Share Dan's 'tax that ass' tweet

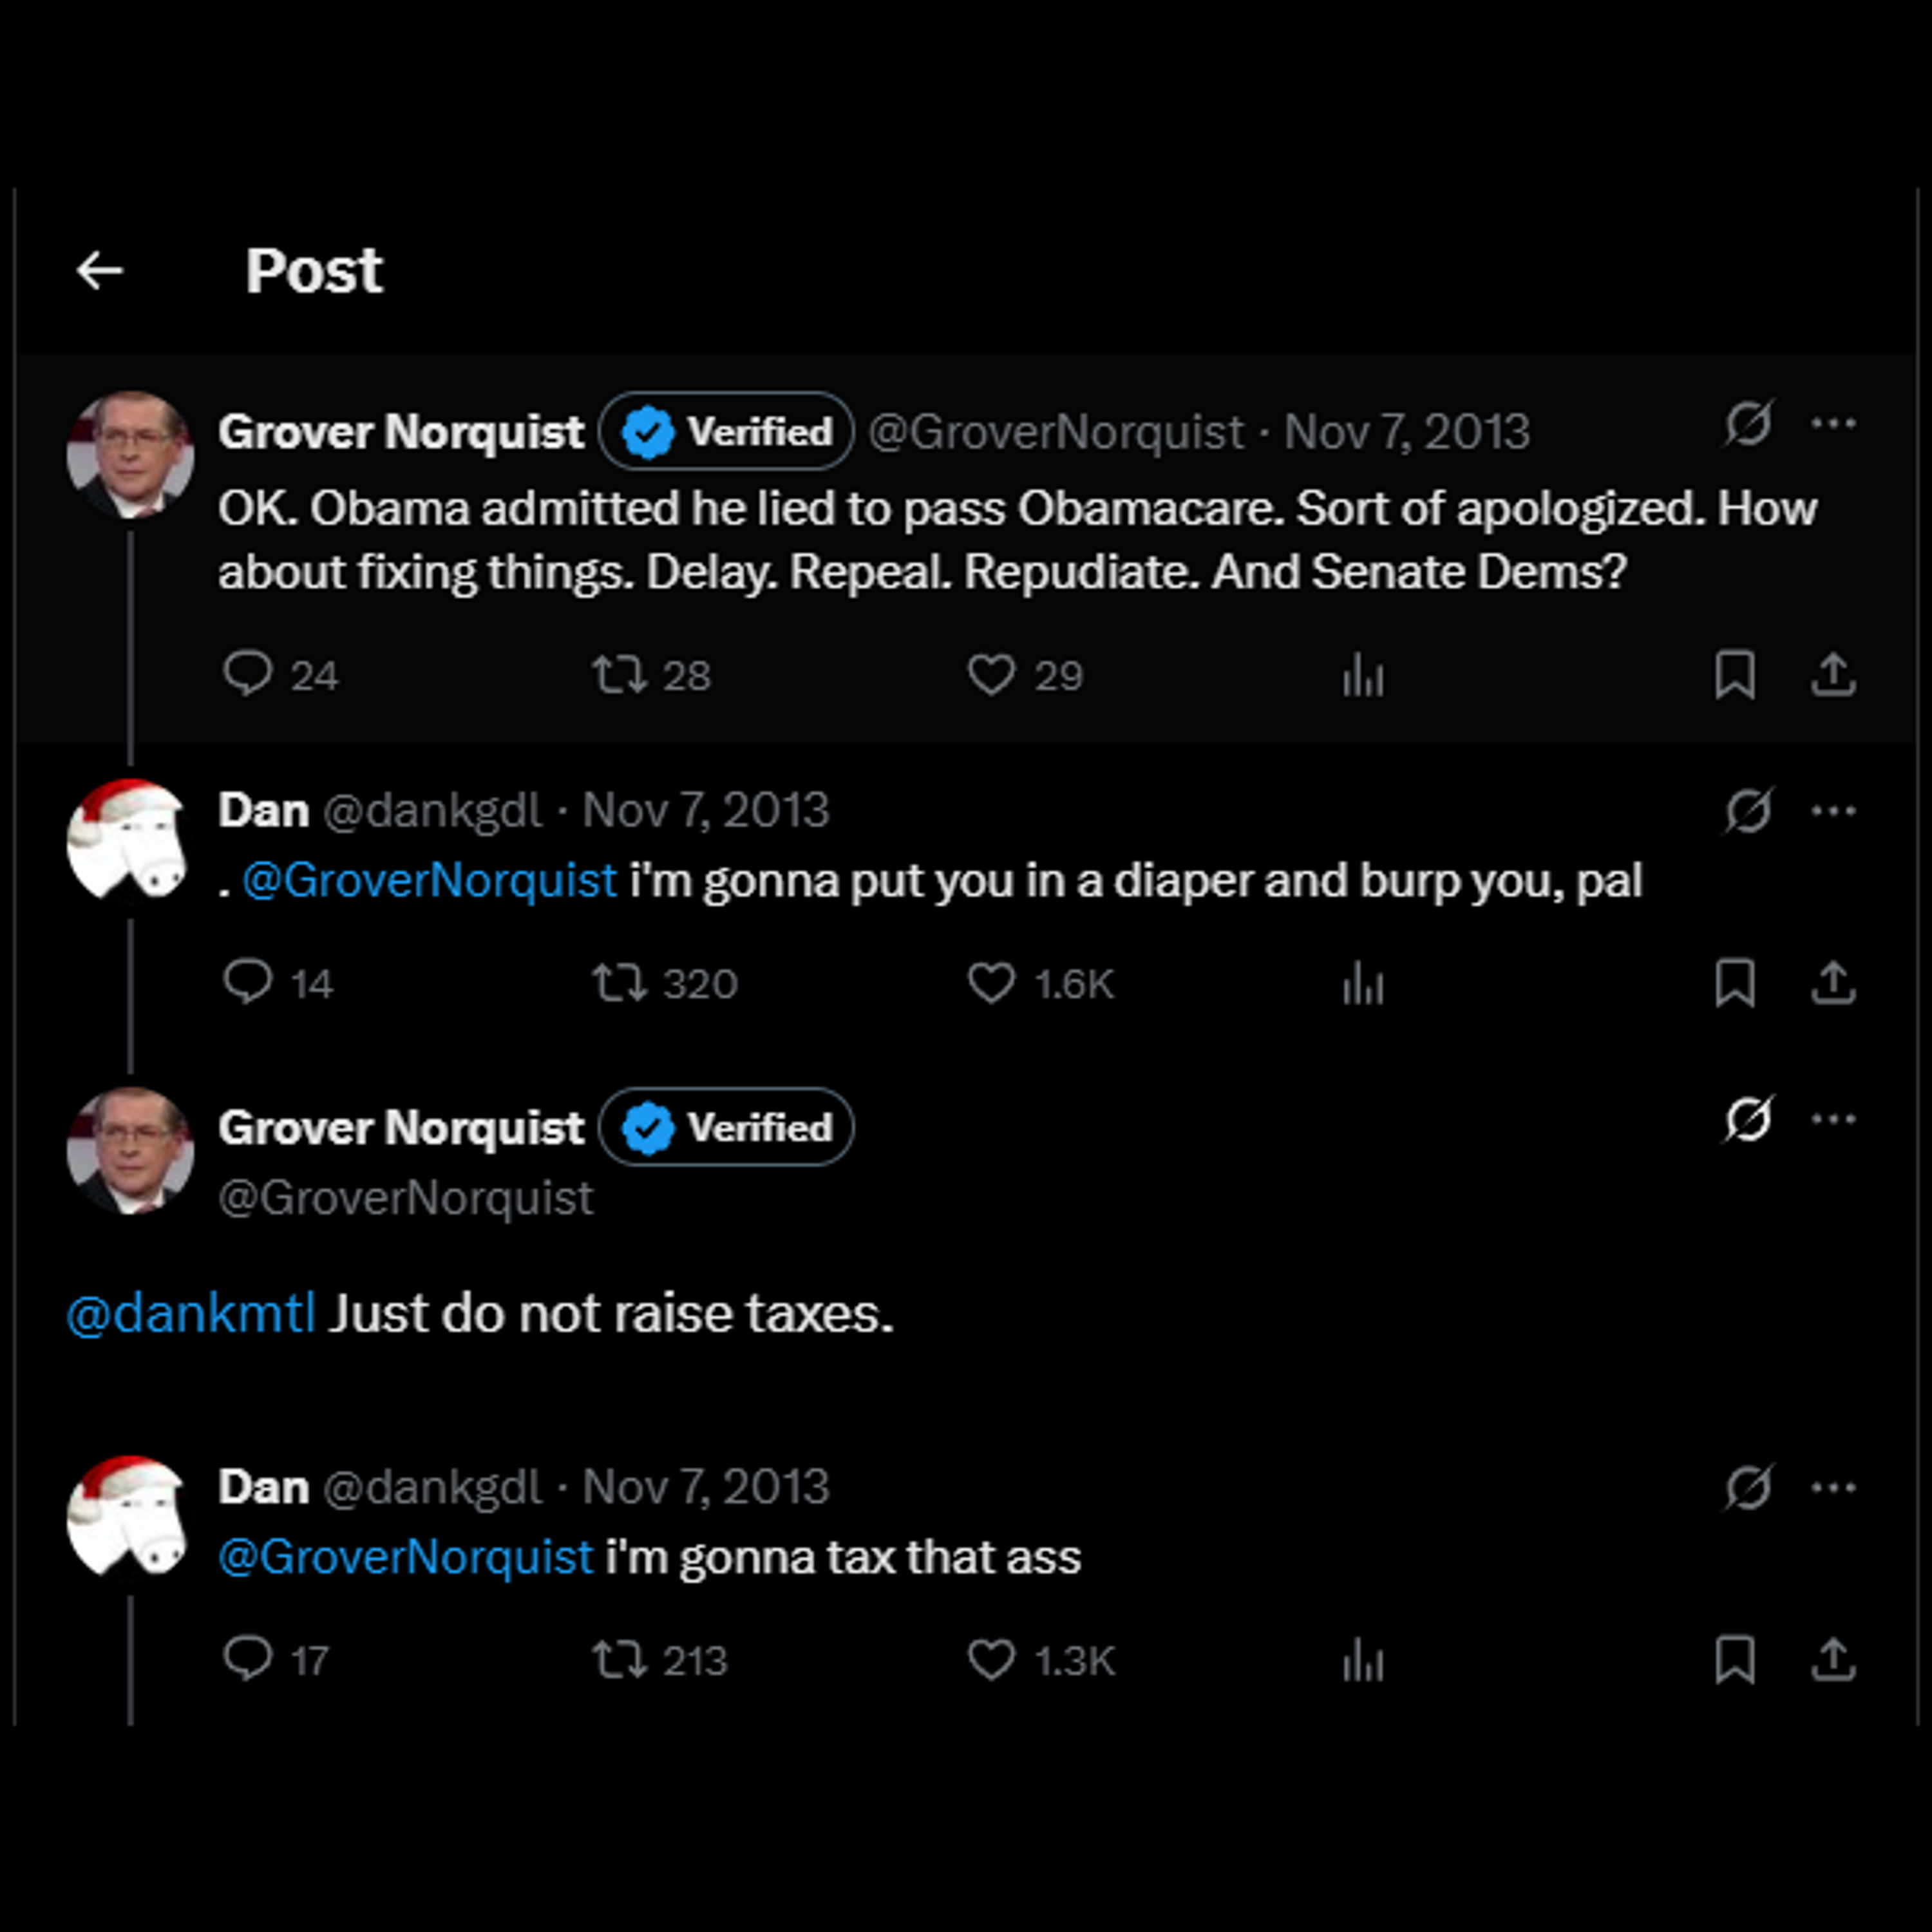pos(1833,1660)
